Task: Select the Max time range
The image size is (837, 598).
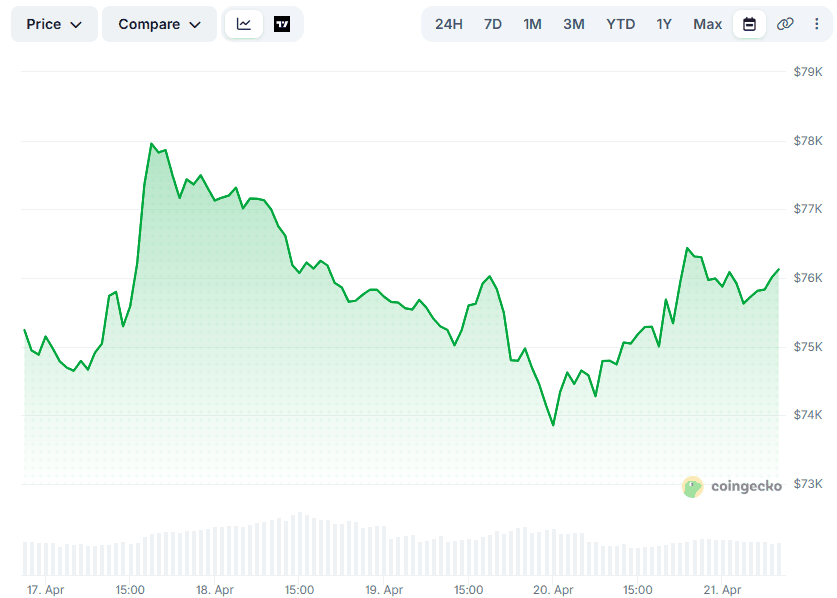Action: pos(706,23)
